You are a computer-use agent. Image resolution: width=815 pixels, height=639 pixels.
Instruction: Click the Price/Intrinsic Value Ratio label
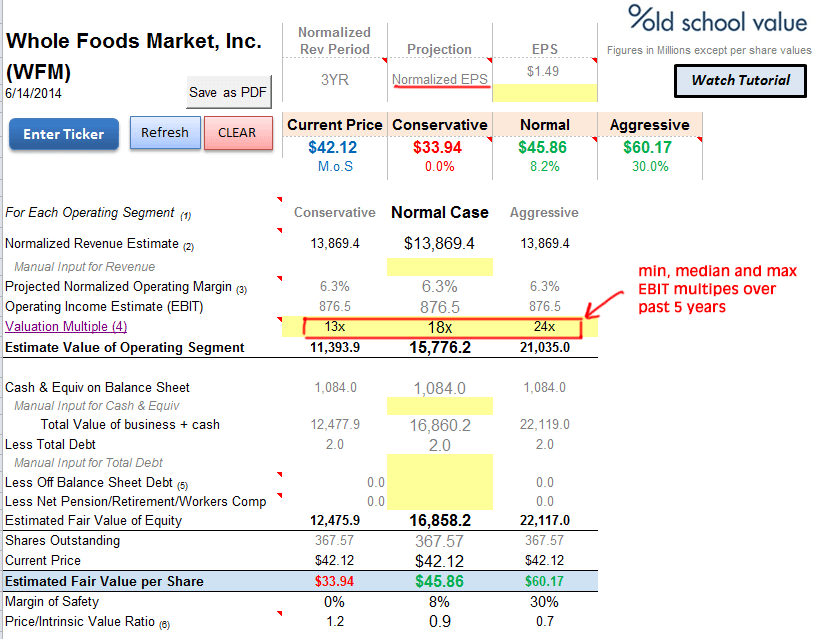tap(87, 622)
